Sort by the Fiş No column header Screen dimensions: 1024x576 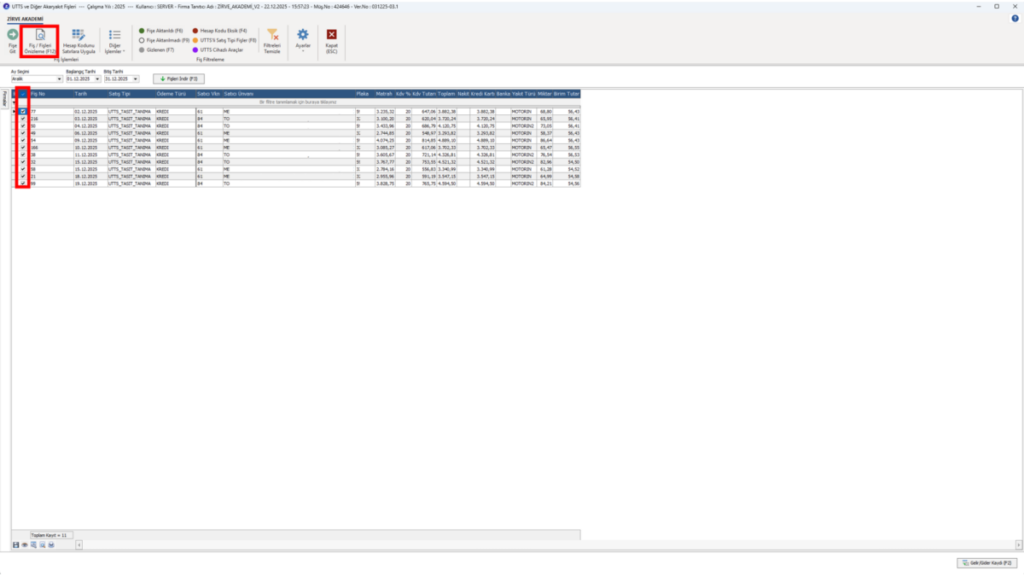[x=51, y=94]
